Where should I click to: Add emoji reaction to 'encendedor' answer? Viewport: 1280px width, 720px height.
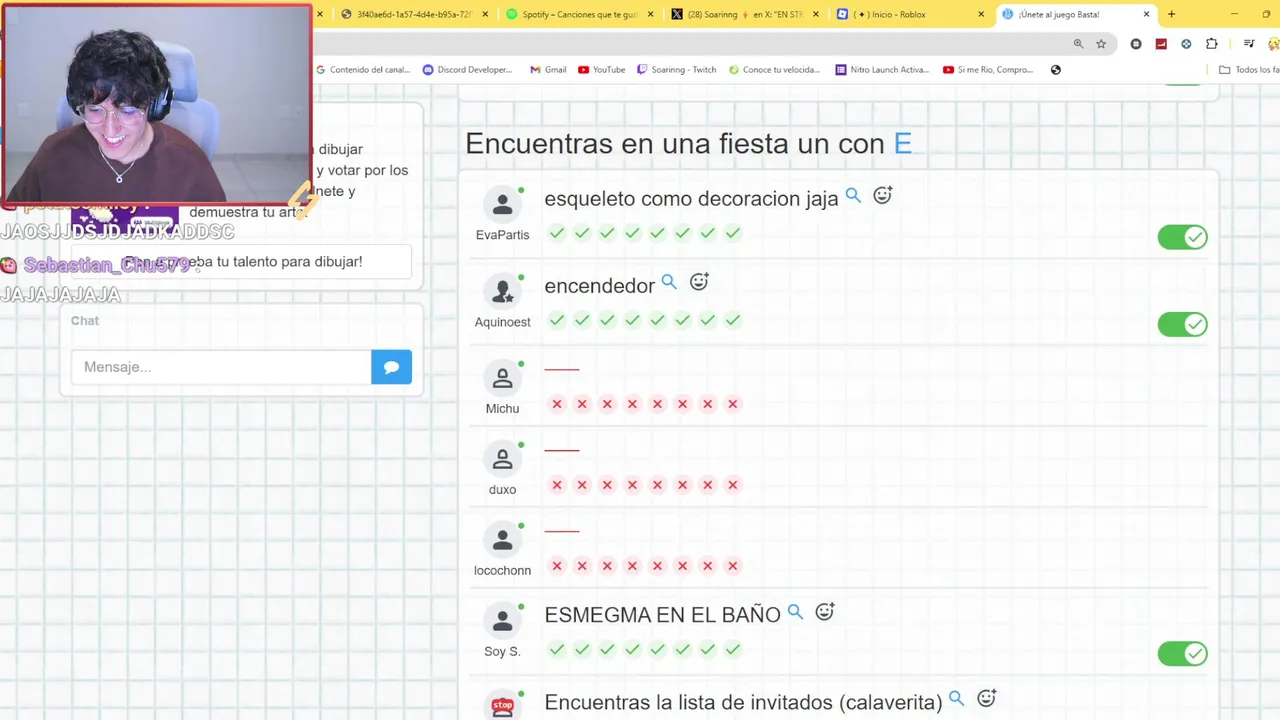pyautogui.click(x=699, y=283)
